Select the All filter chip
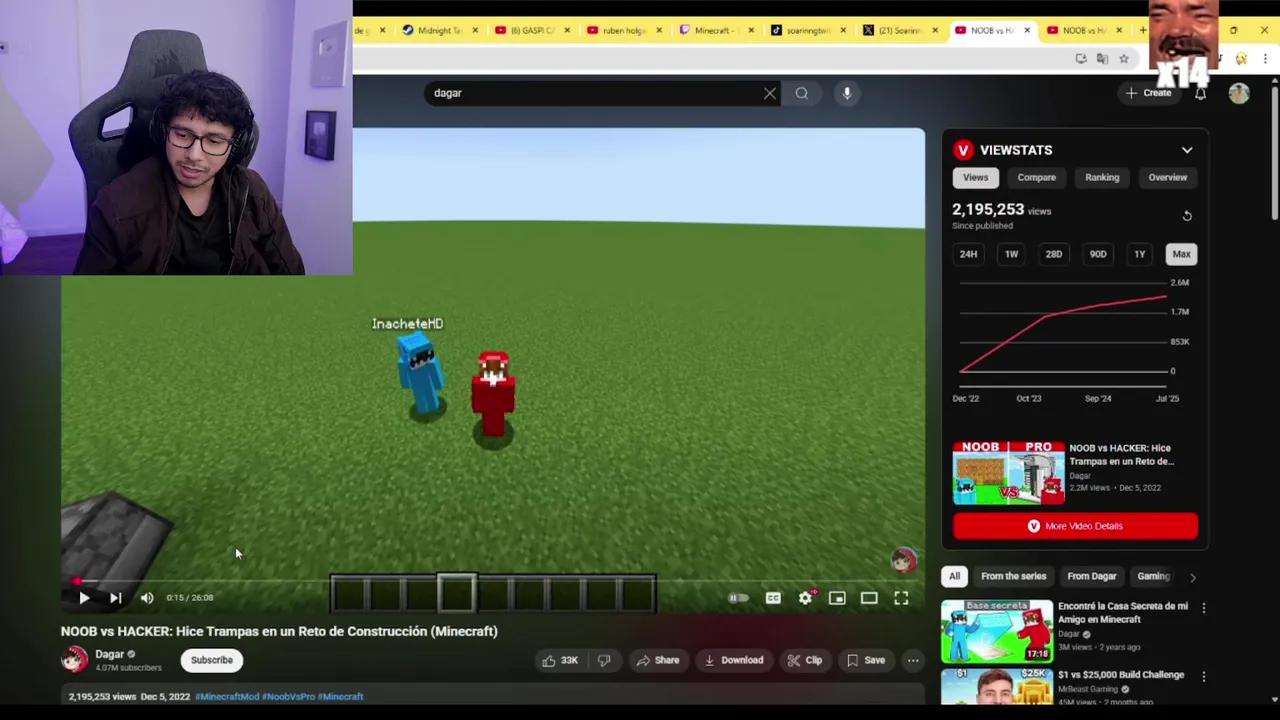 click(x=954, y=576)
